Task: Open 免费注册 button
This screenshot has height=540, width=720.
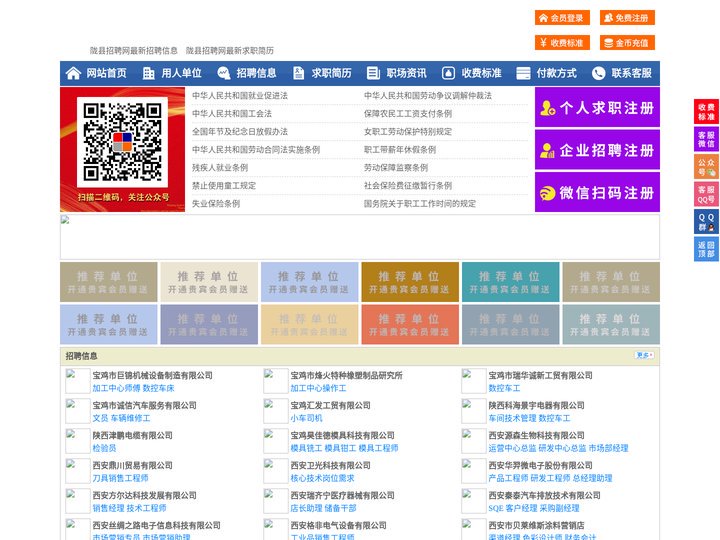Action: [x=627, y=18]
